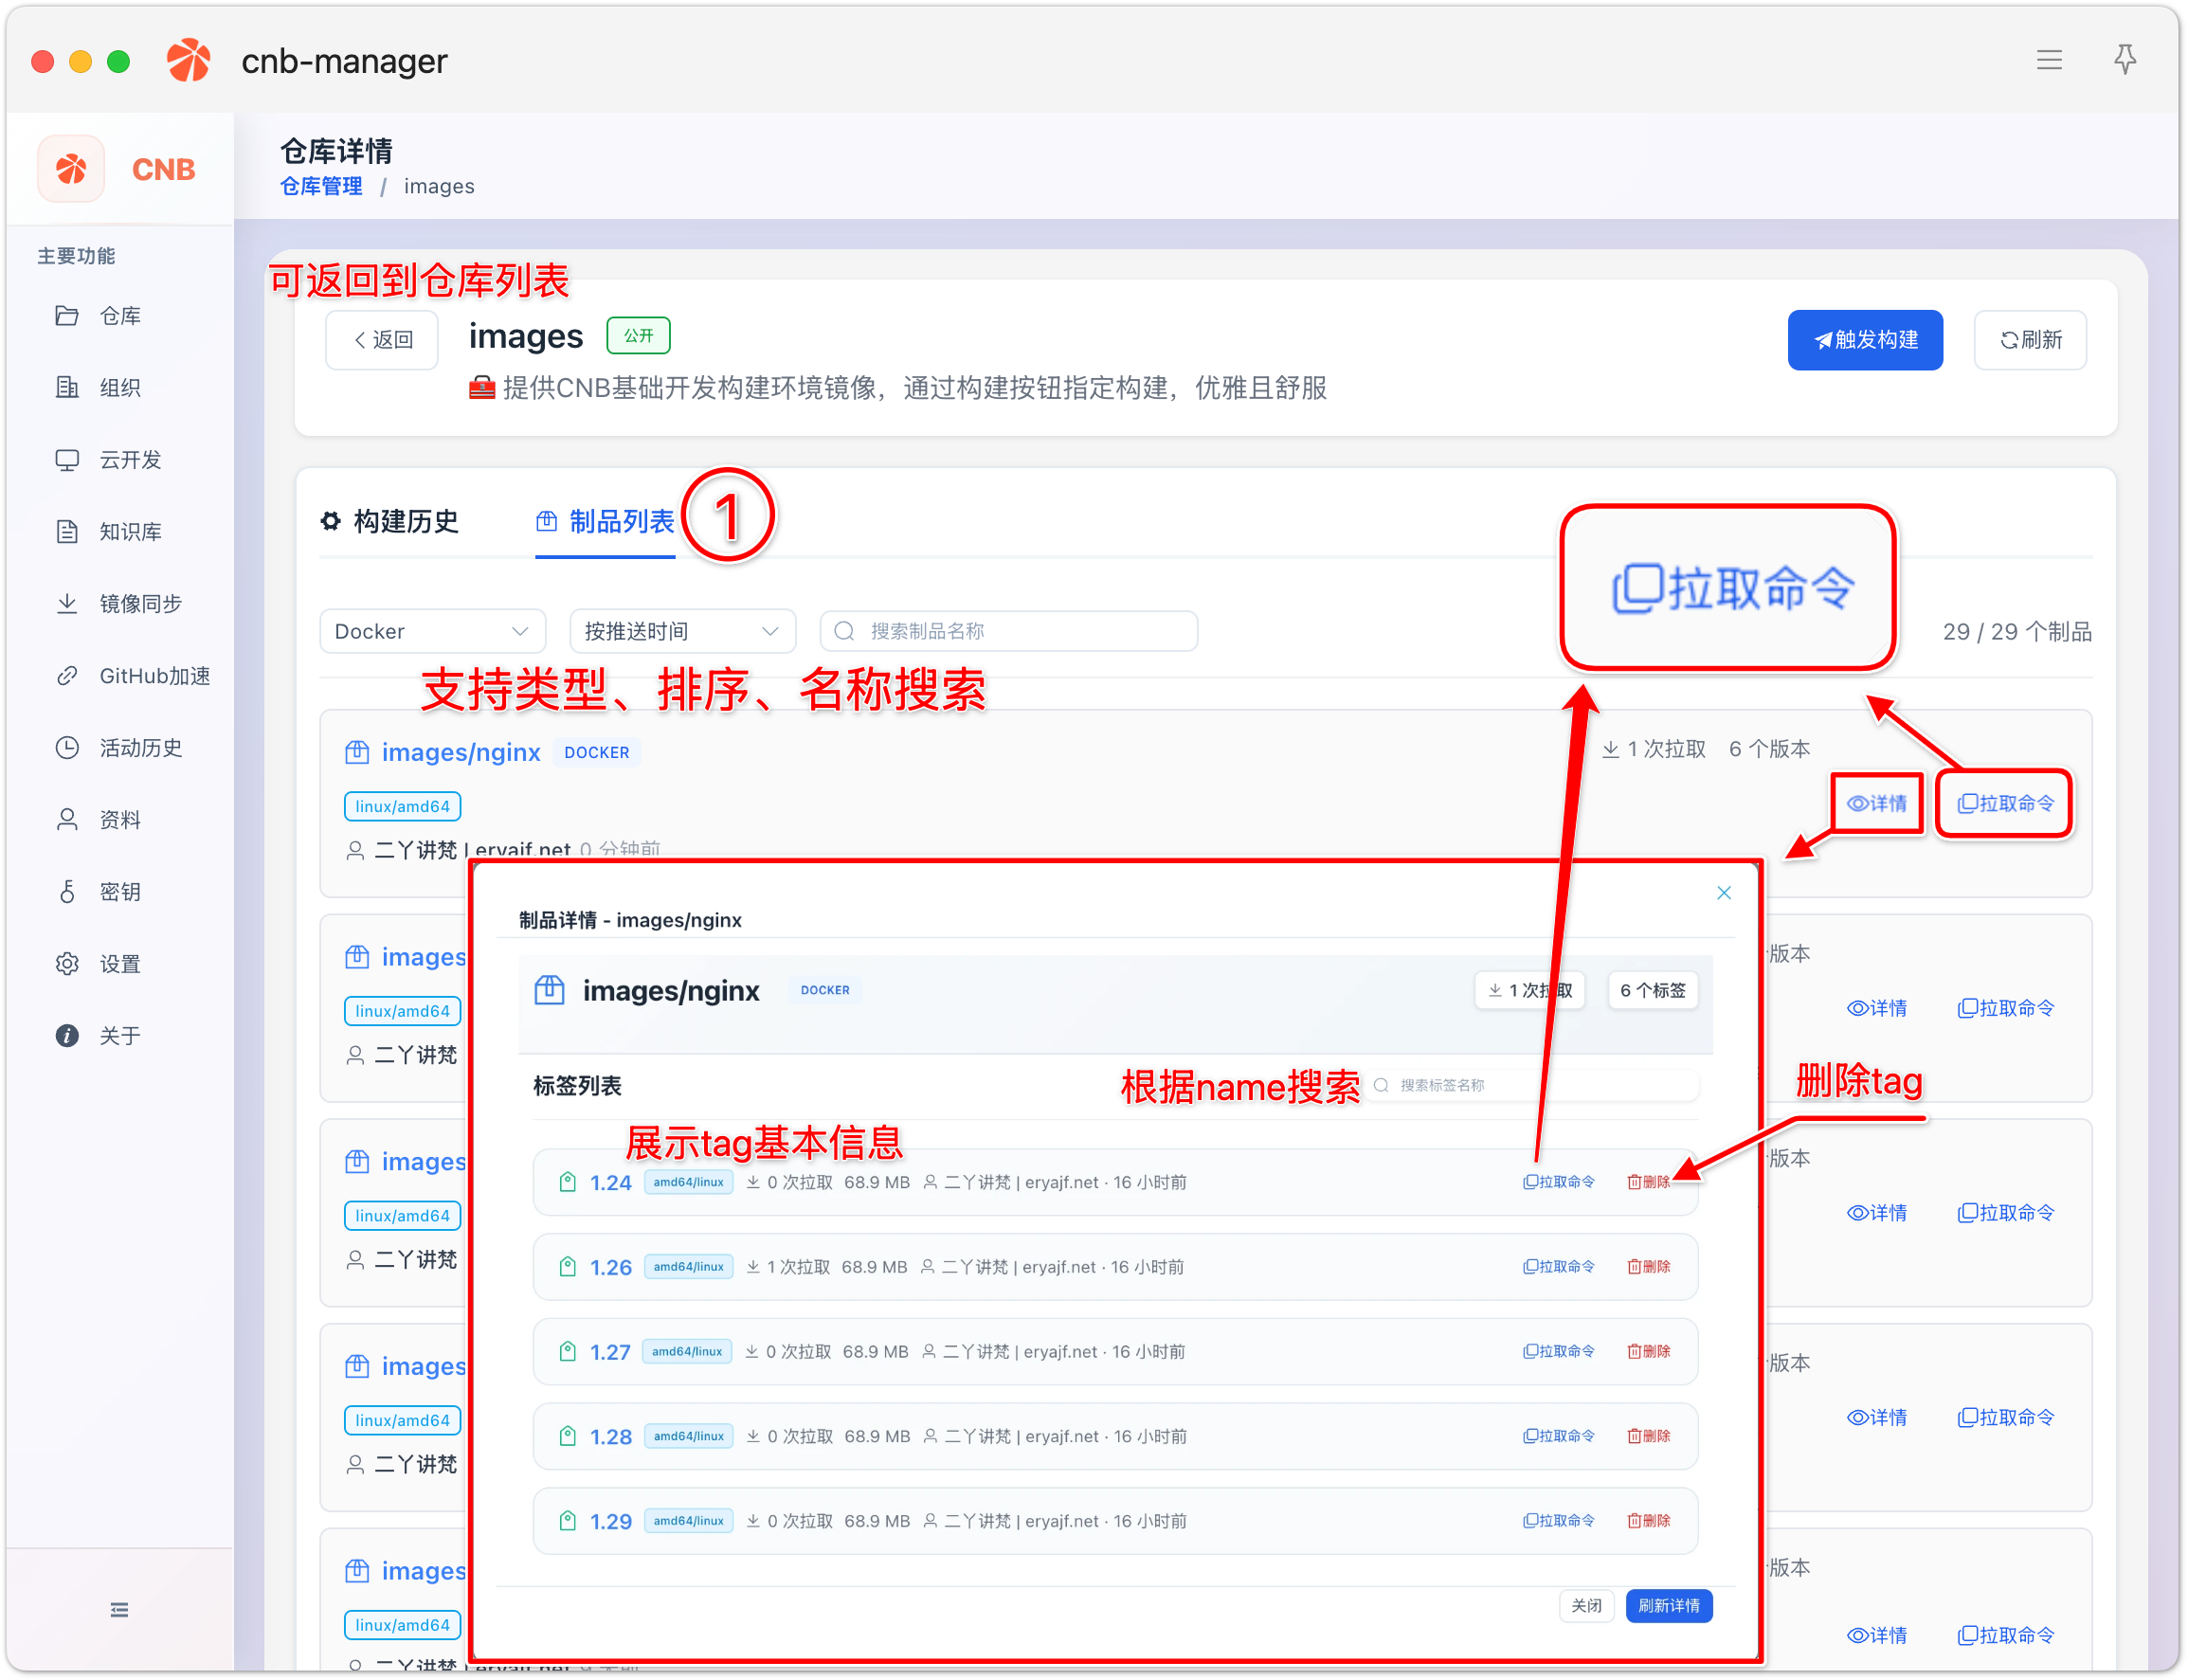Delete tag 1.27
The width and height of the screenshot is (2188, 1680).
1649,1352
